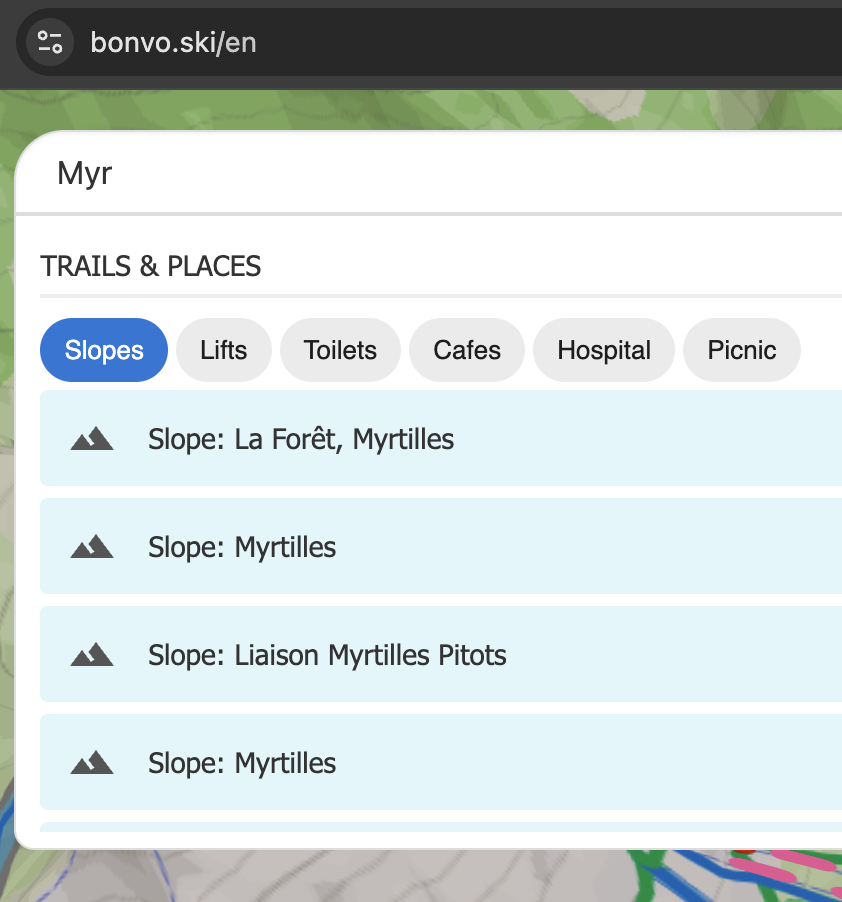Select the mountain icon next to Slope: Myrtilles
The width and height of the screenshot is (842, 902).
[x=90, y=546]
